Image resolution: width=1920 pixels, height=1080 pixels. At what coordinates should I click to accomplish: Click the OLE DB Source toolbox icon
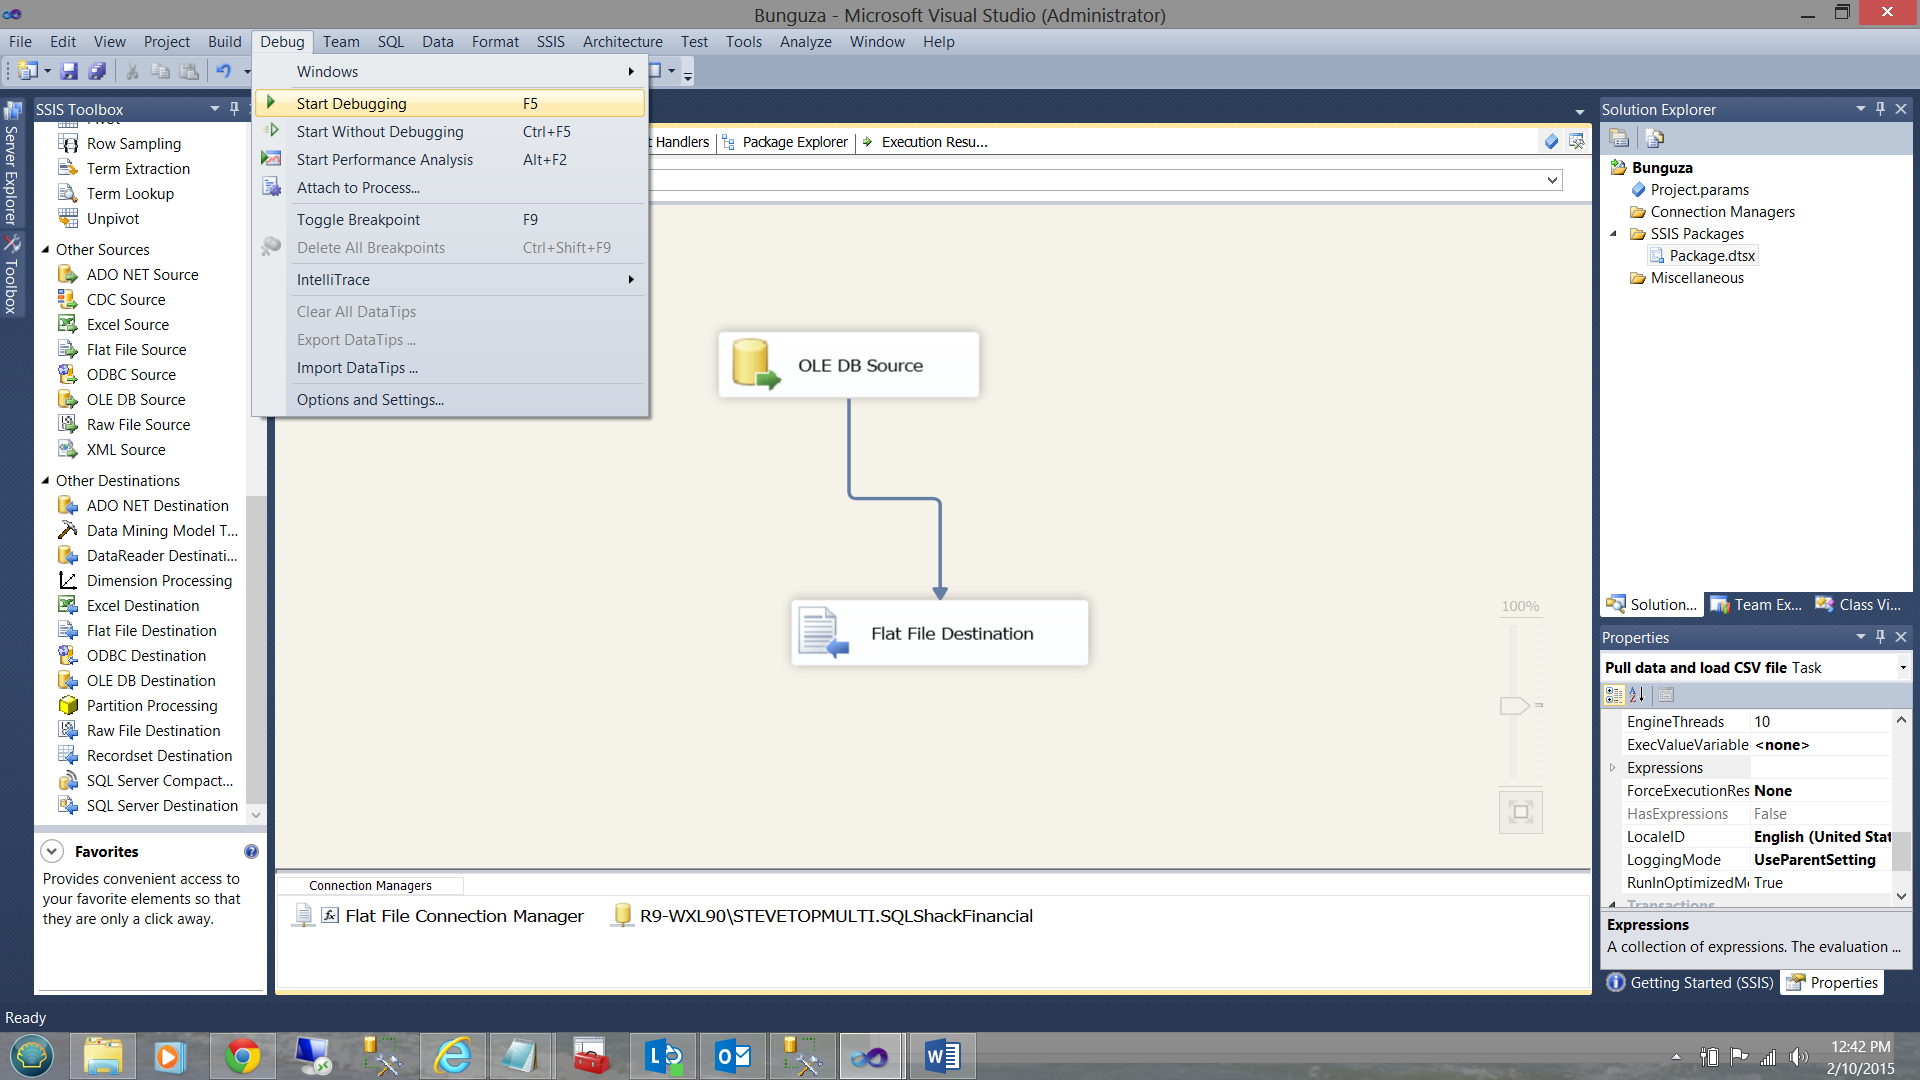[x=68, y=400]
